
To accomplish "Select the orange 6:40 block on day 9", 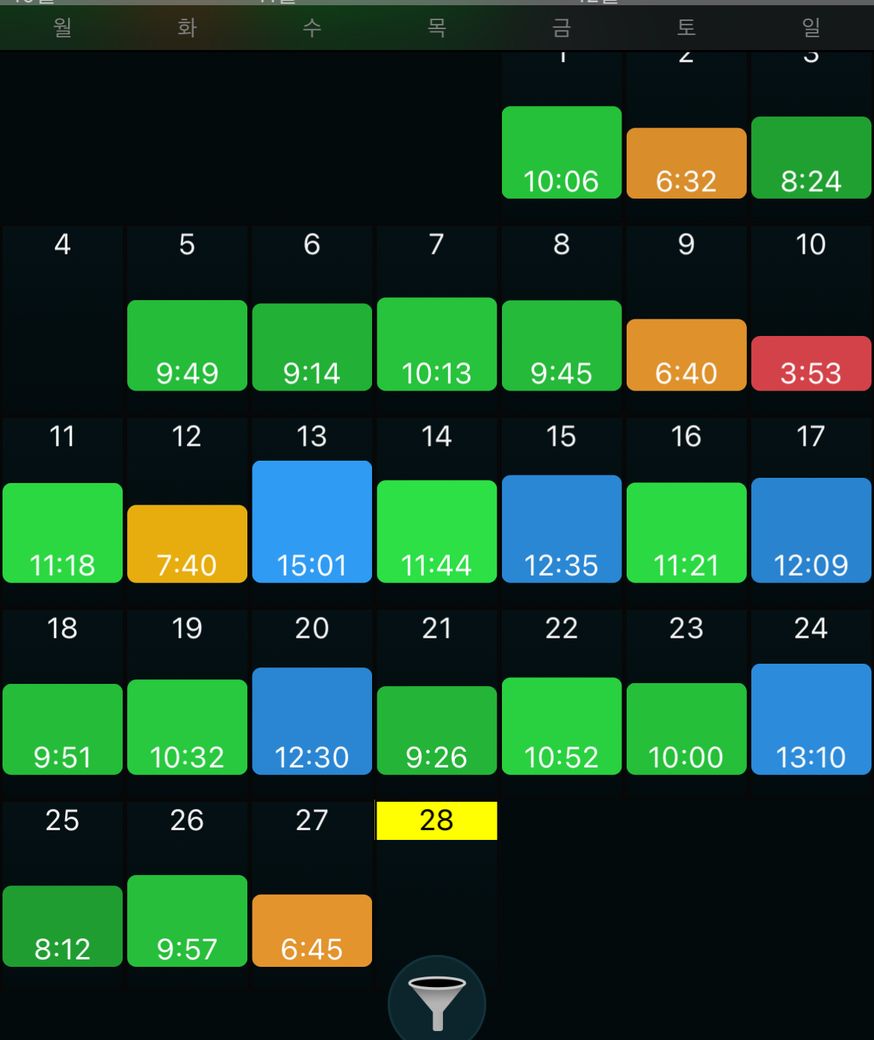I will coord(686,355).
